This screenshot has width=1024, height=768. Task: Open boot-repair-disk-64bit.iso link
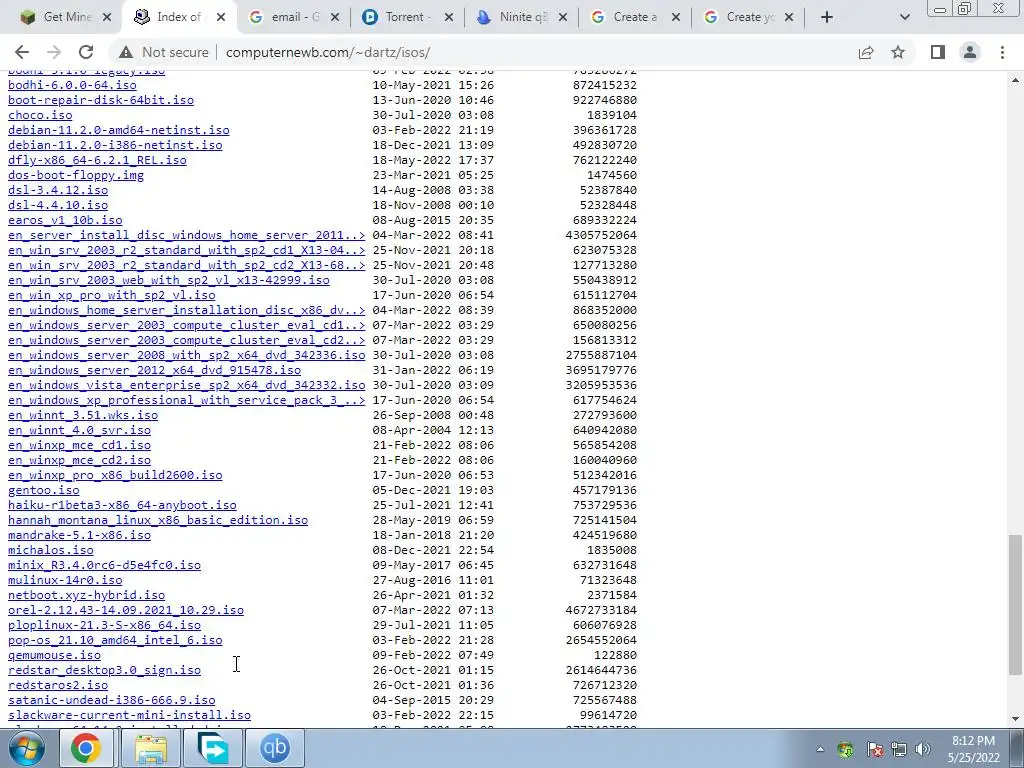(x=101, y=100)
